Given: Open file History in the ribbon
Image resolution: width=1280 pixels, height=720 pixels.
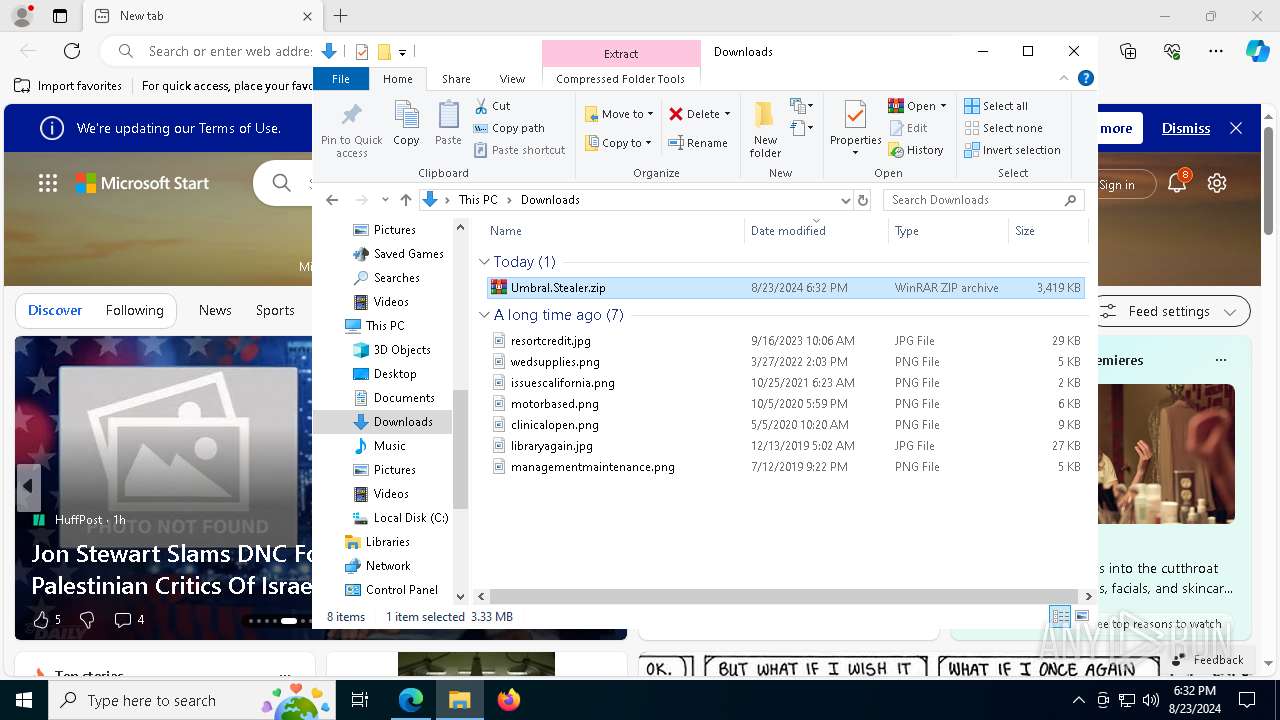Looking at the screenshot, I should [915, 150].
